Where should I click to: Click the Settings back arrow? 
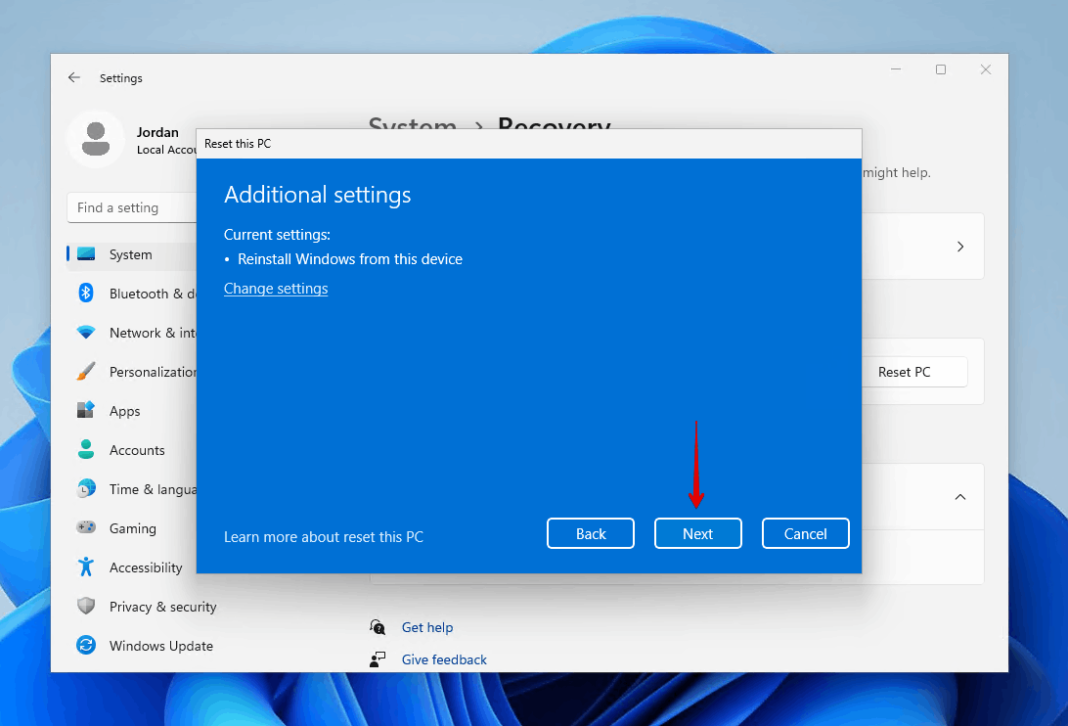pyautogui.click(x=74, y=77)
